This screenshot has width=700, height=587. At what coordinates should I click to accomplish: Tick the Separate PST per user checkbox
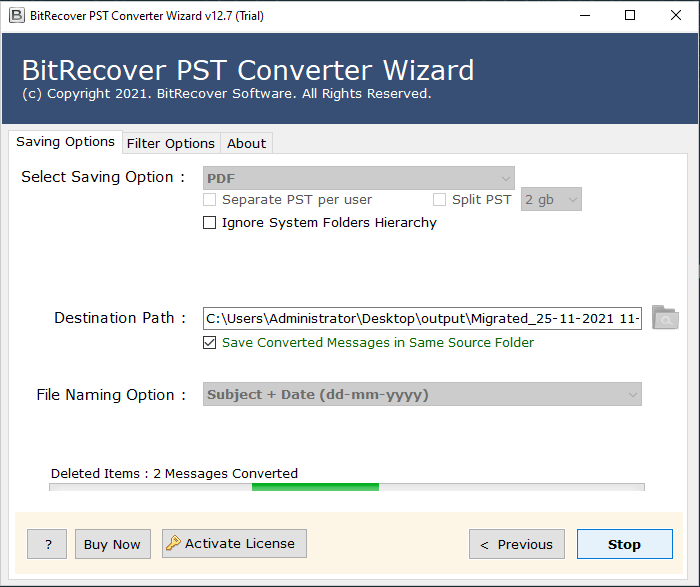click(209, 200)
